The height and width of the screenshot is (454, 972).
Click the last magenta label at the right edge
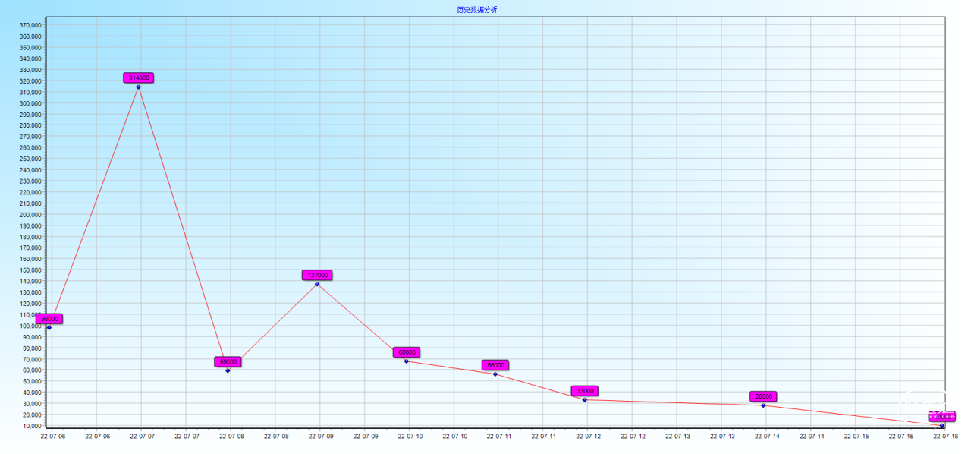click(942, 416)
